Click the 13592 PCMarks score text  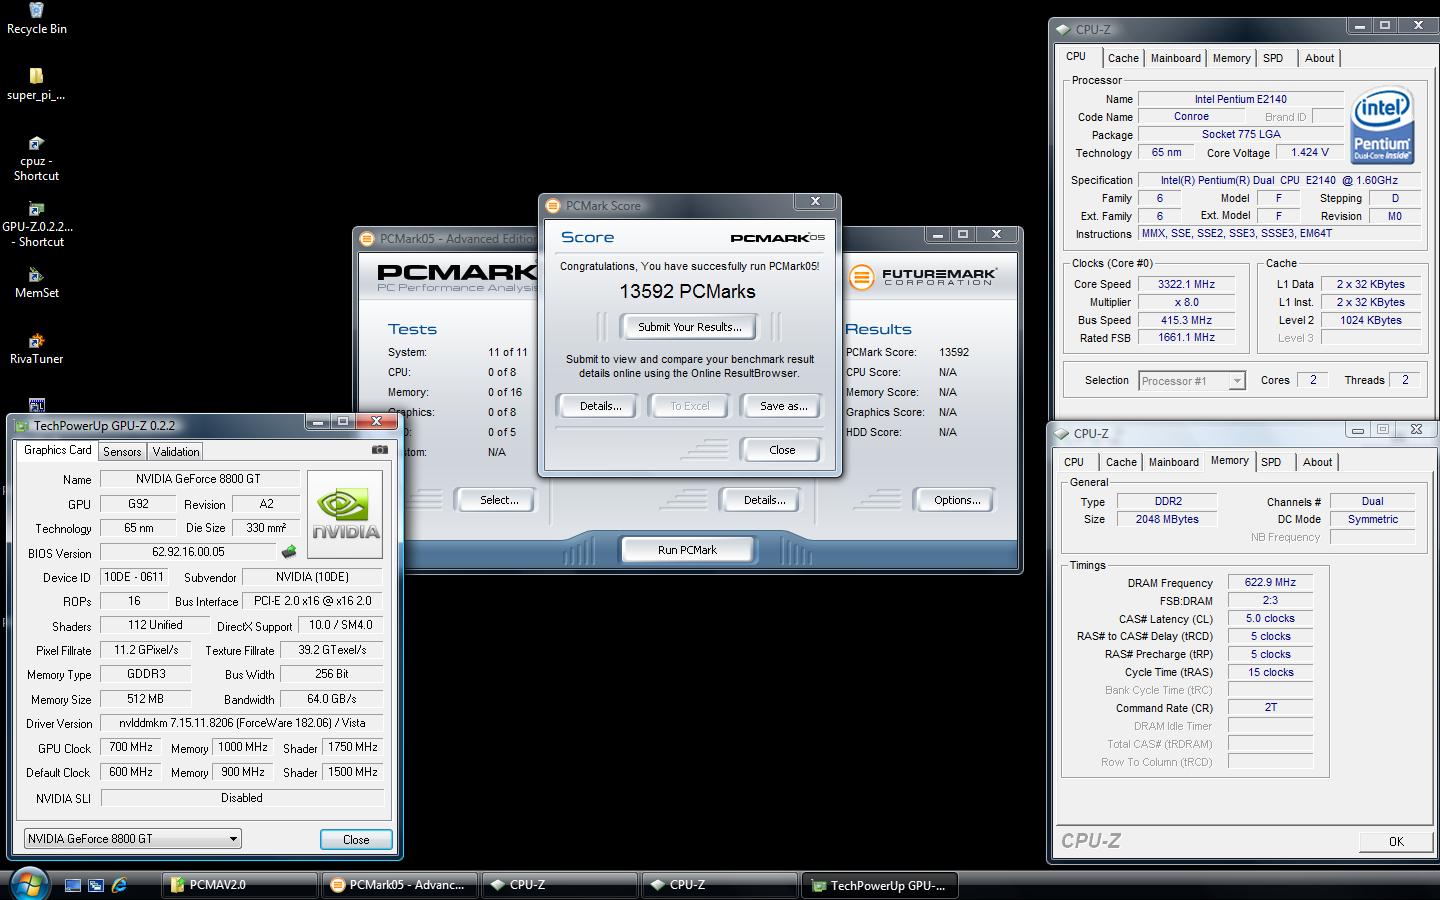[687, 292]
